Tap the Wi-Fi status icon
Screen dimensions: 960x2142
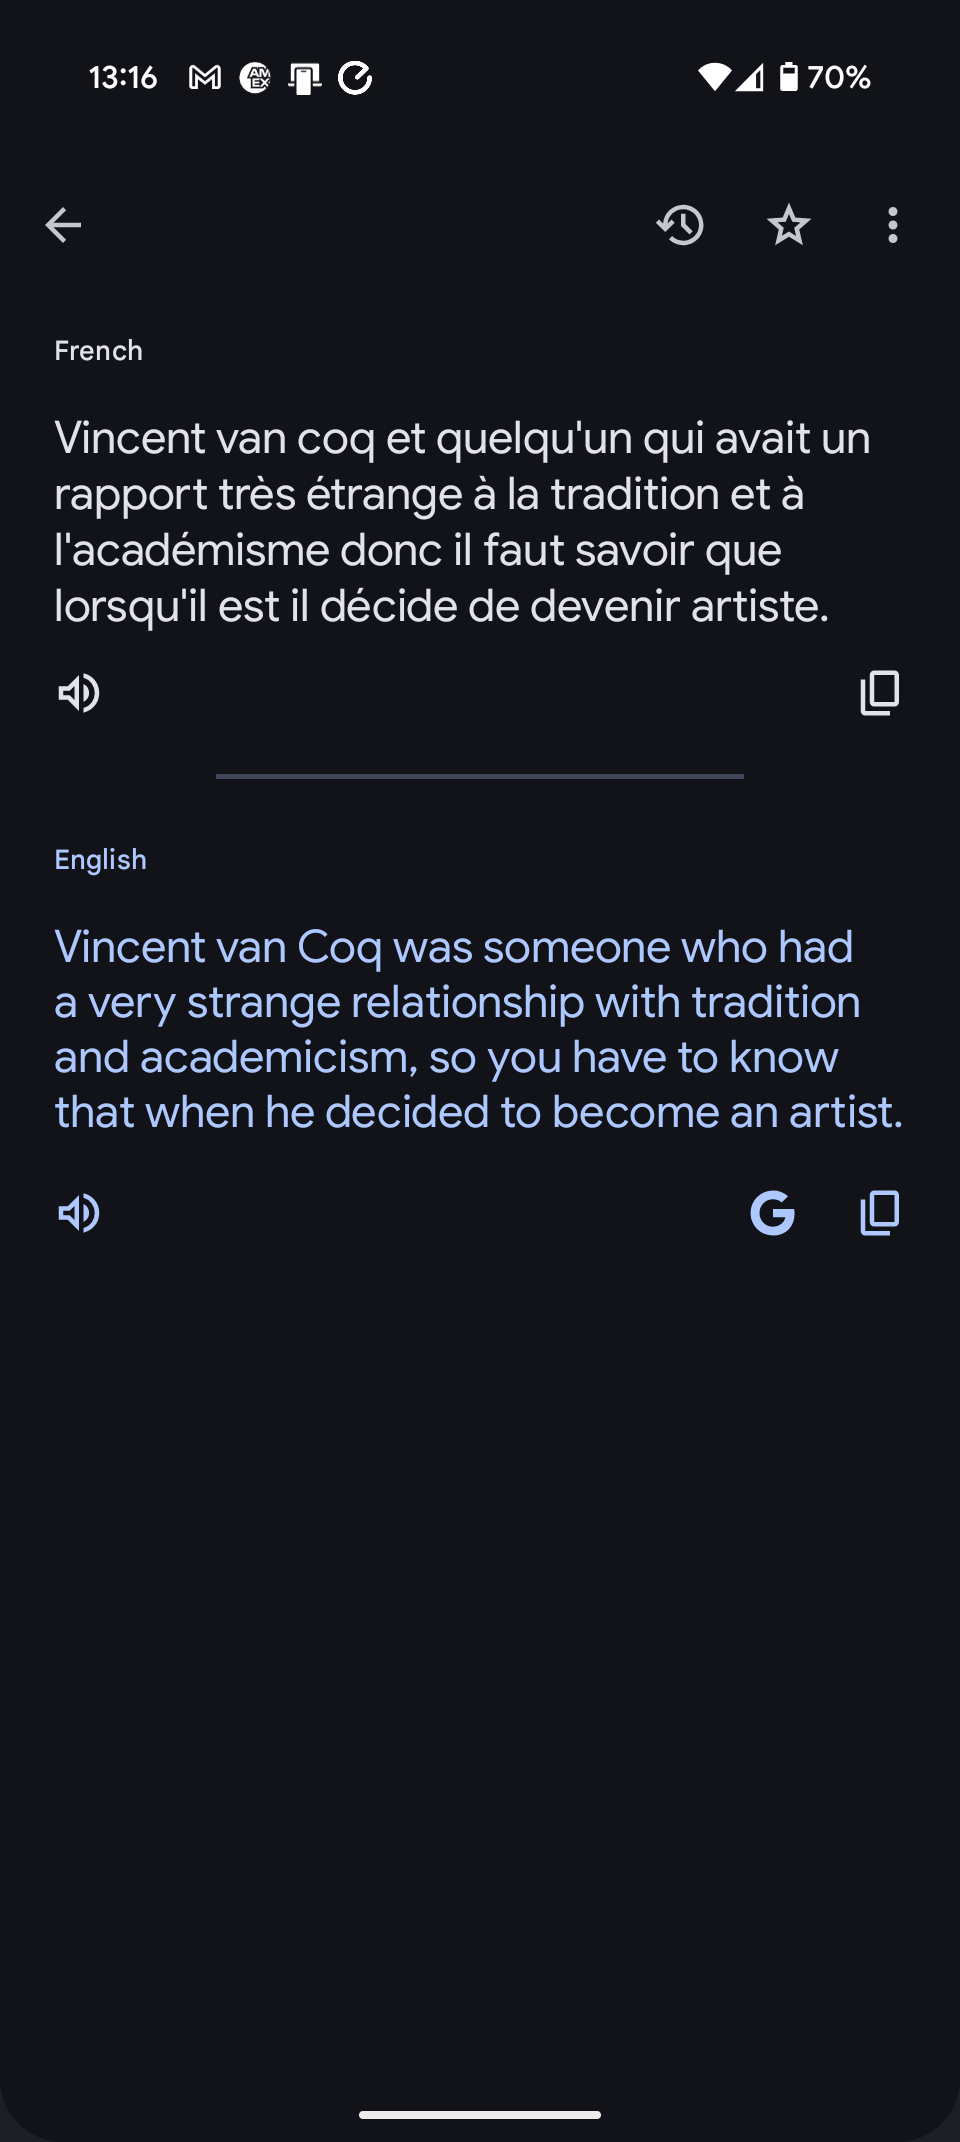tap(714, 77)
